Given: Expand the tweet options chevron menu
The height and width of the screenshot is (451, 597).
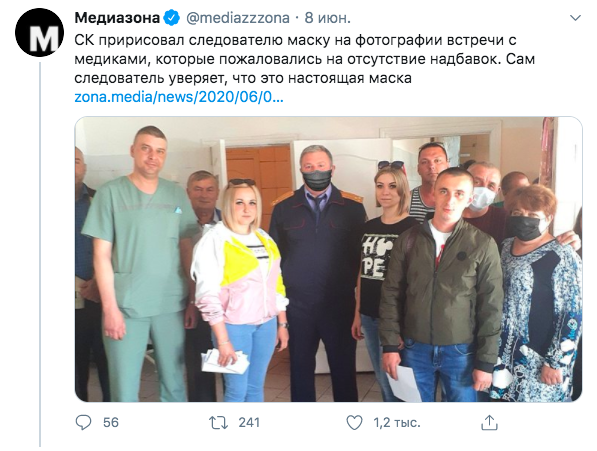Looking at the screenshot, I should click(x=575, y=18).
